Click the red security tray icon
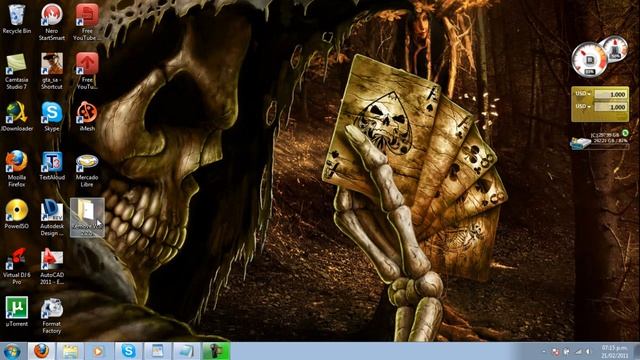The width and height of the screenshot is (640, 360). [x=555, y=351]
